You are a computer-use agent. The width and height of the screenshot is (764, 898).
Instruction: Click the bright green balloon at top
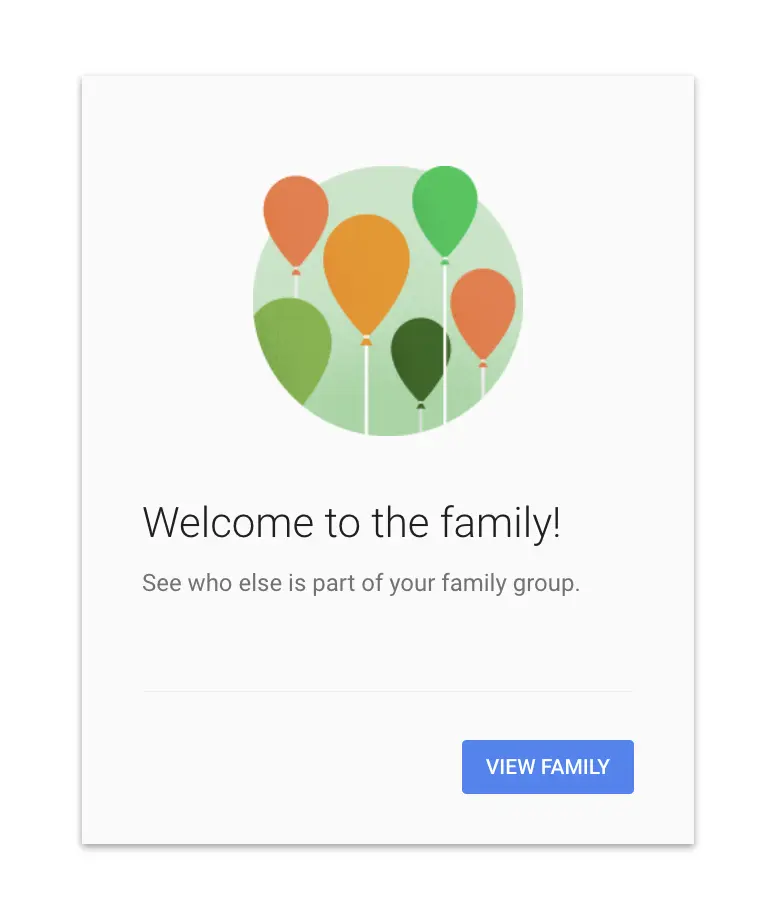(x=444, y=210)
